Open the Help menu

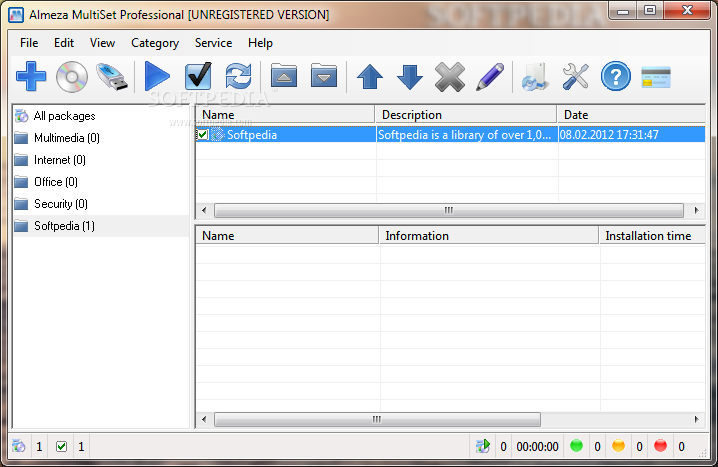[x=260, y=43]
